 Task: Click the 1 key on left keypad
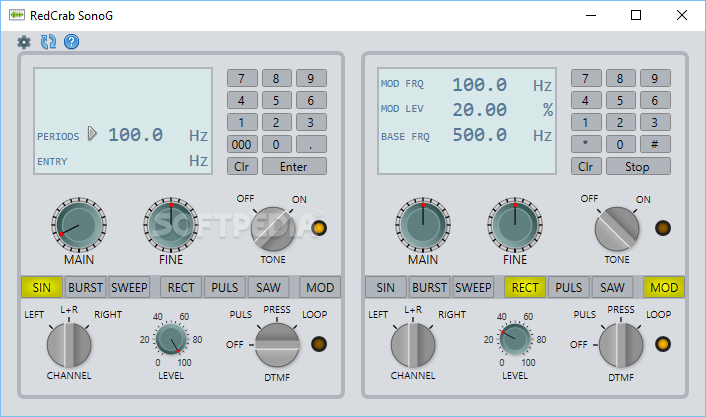click(x=242, y=122)
